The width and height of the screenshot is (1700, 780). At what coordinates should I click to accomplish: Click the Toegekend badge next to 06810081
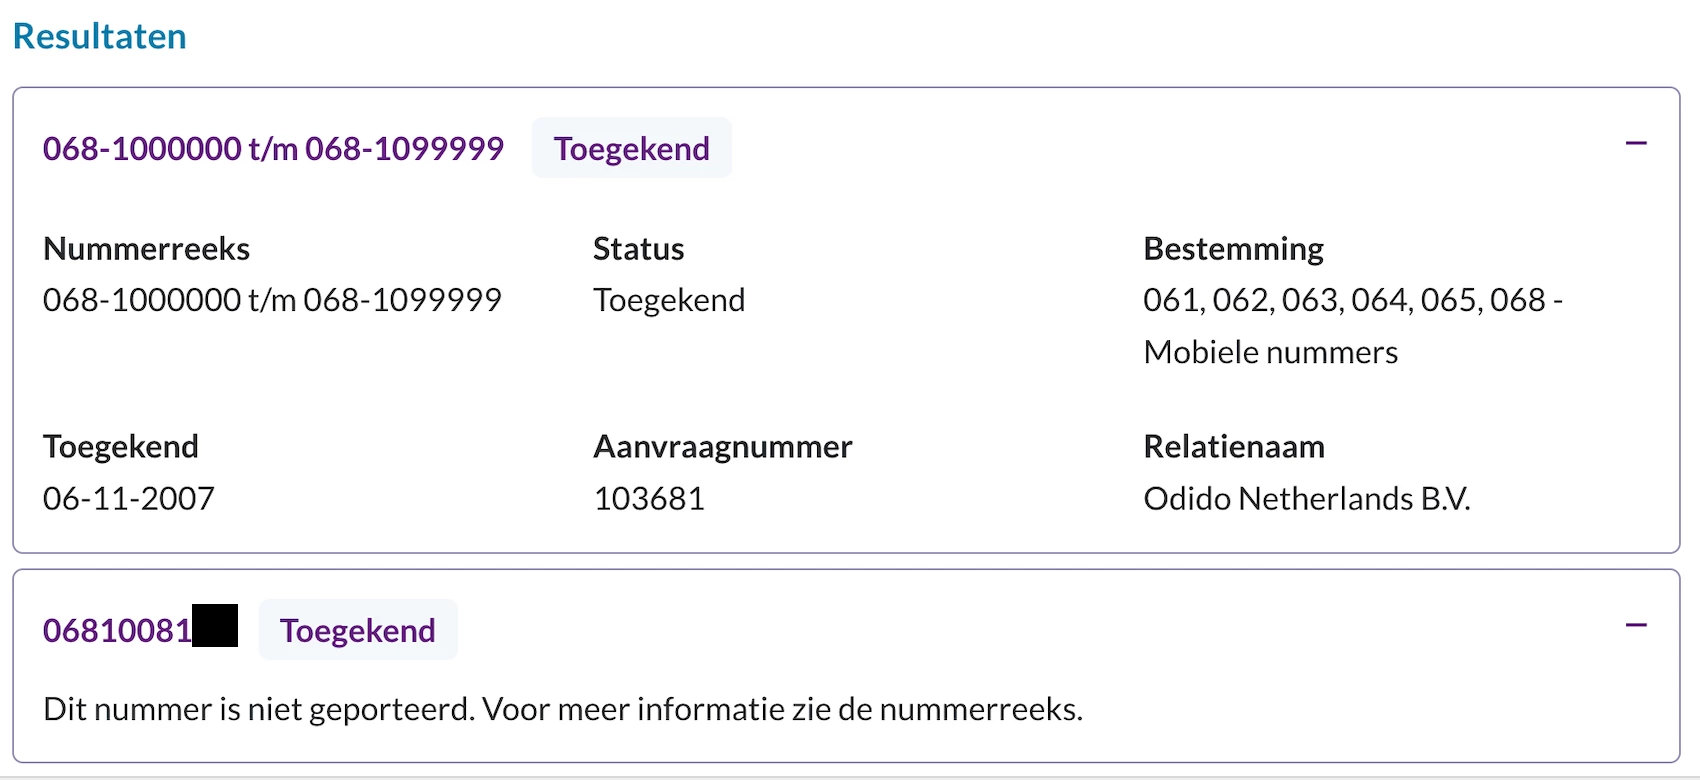coord(358,630)
